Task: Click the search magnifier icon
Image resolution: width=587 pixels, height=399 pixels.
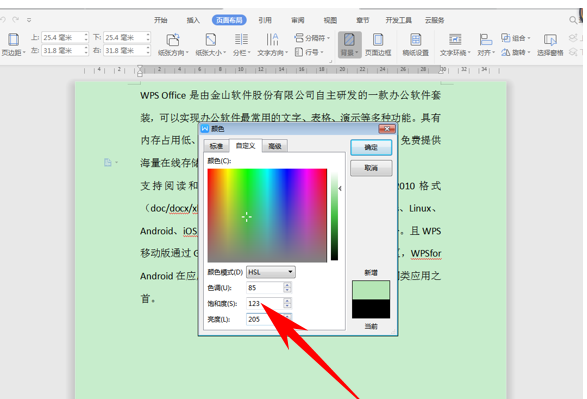Action: pyautogui.click(x=573, y=20)
